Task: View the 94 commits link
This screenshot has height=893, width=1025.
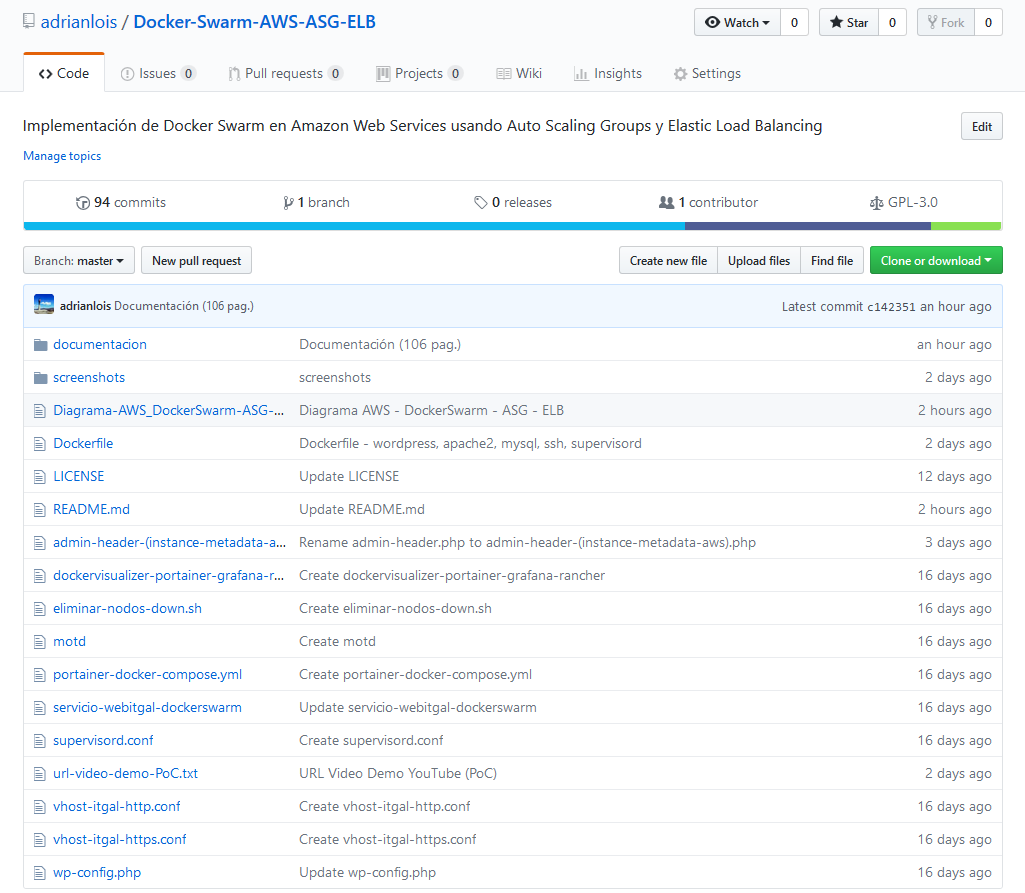Action: click(x=121, y=203)
